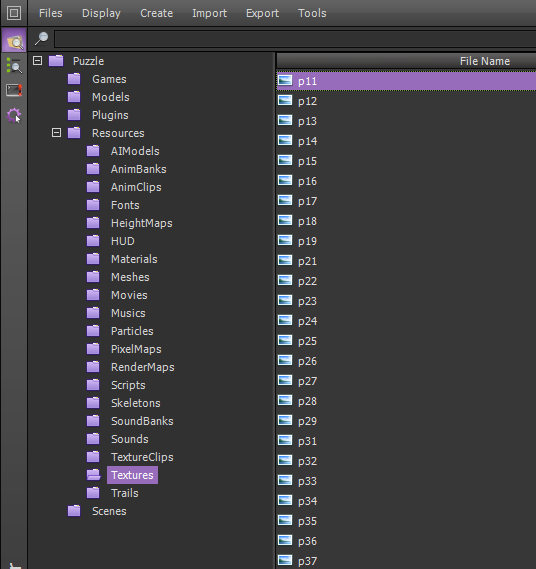Collapse the Resources tree node
The image size is (536, 569).
pos(56,132)
